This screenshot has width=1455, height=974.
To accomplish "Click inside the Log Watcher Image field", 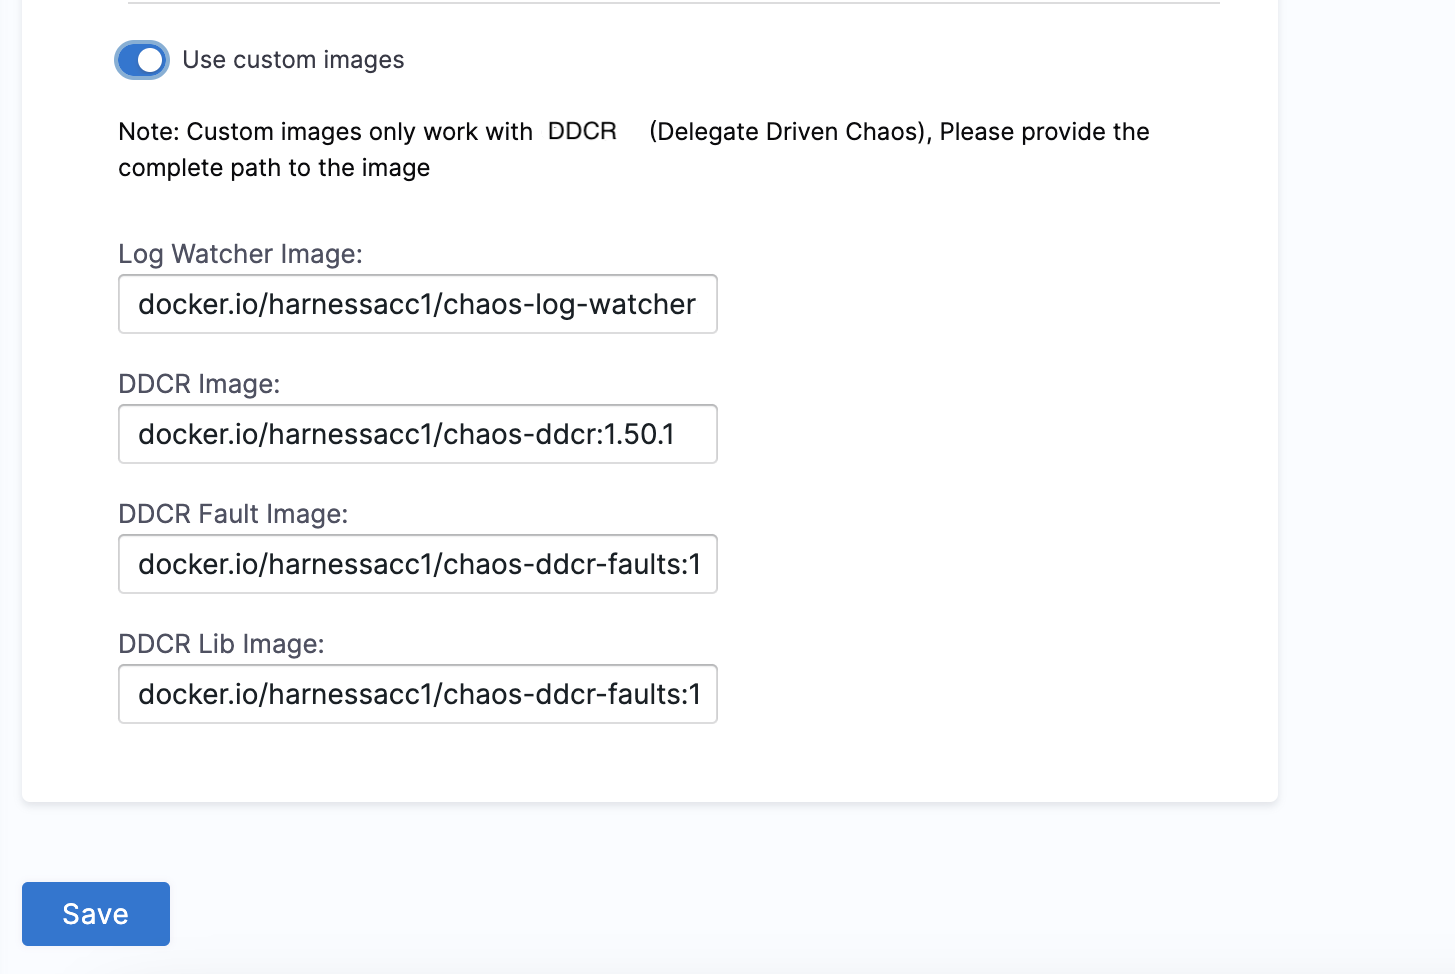I will coord(417,304).
